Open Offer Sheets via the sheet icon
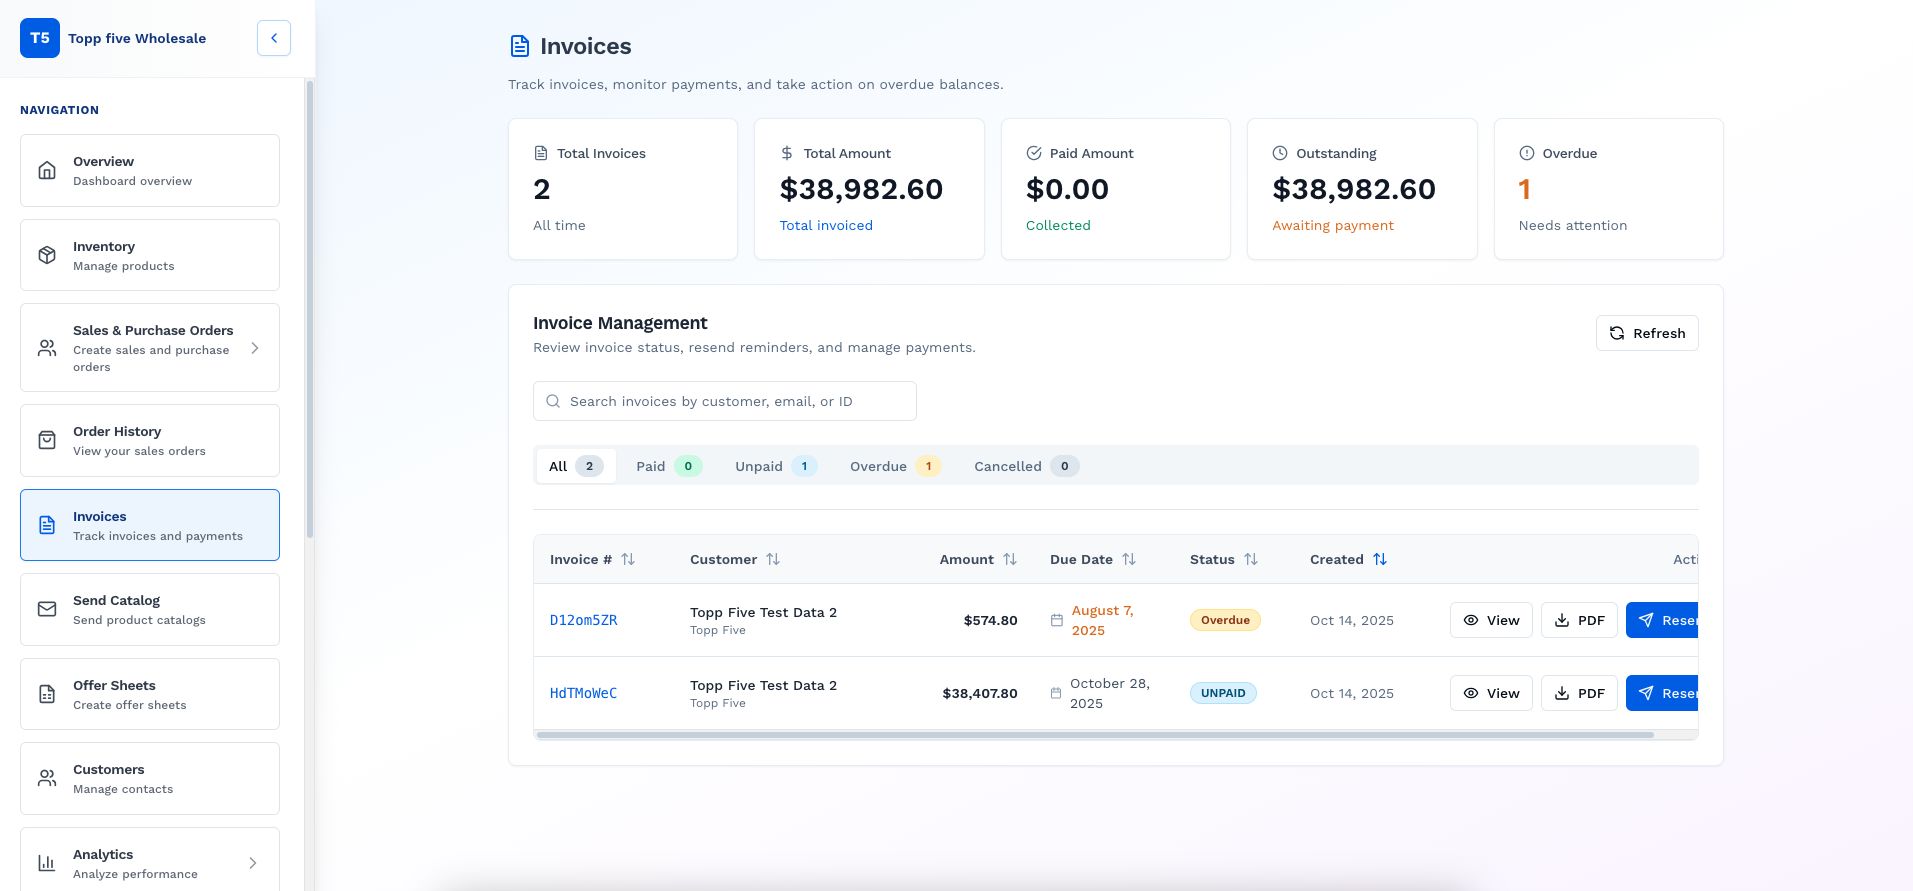The height and width of the screenshot is (891, 1913). (47, 694)
